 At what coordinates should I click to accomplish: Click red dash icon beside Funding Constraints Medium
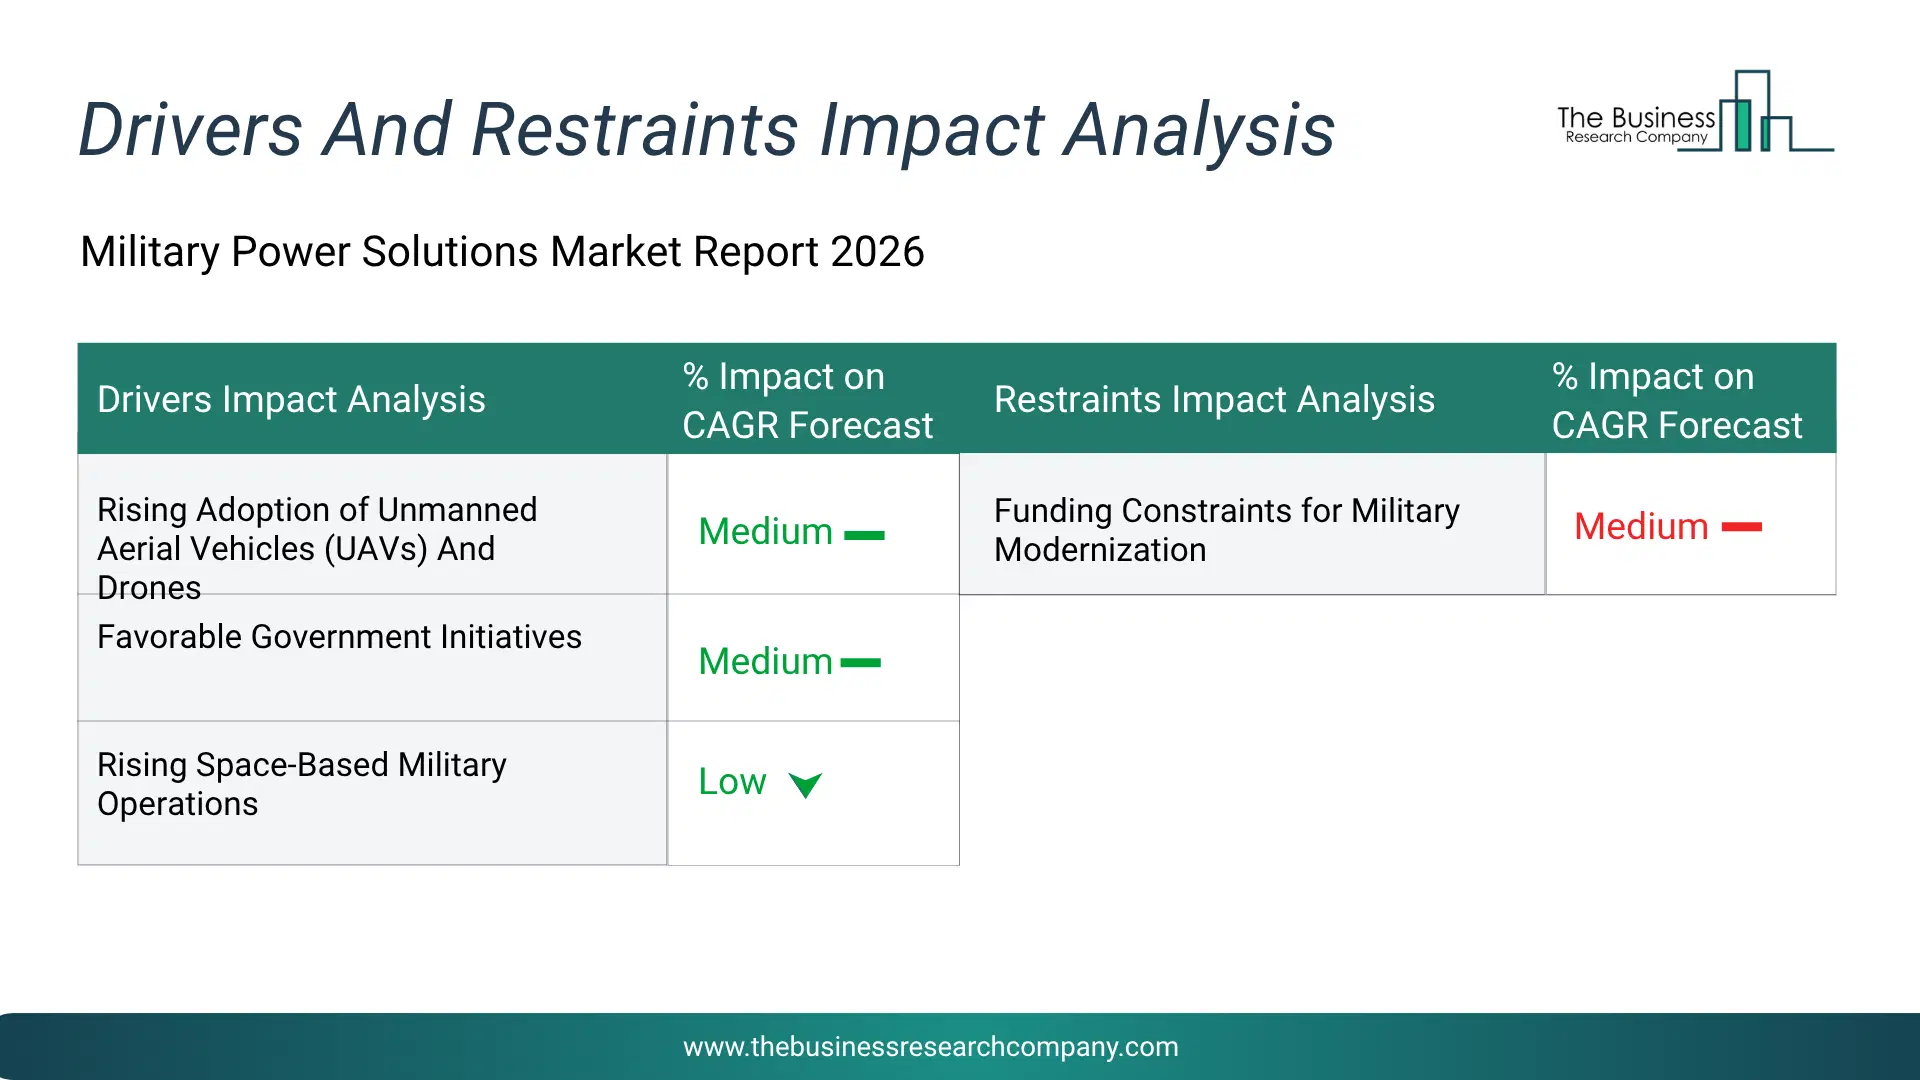click(1741, 527)
